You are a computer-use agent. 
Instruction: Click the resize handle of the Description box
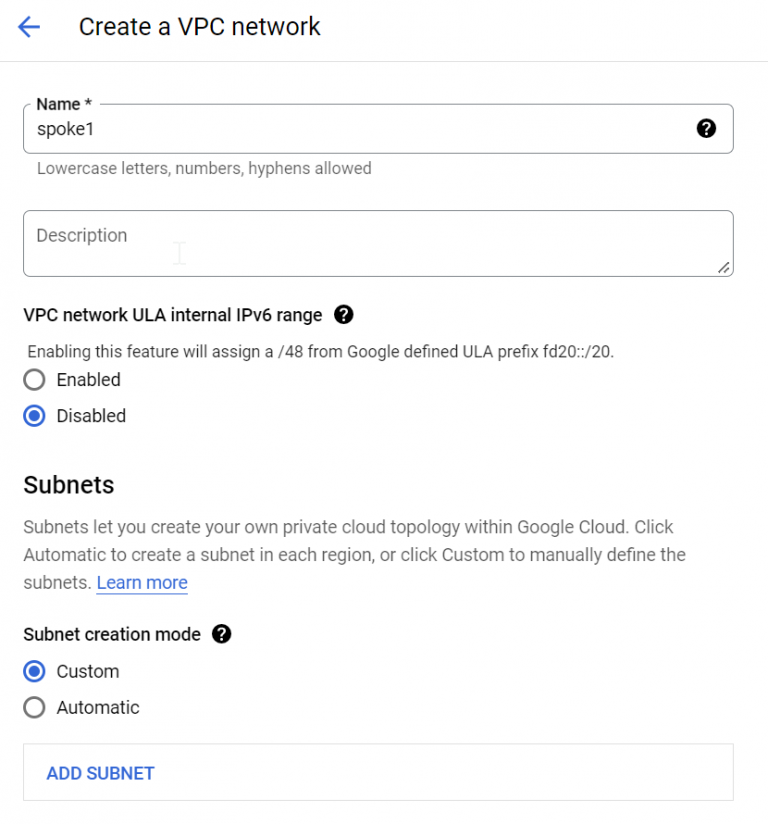pyautogui.click(x=725, y=266)
